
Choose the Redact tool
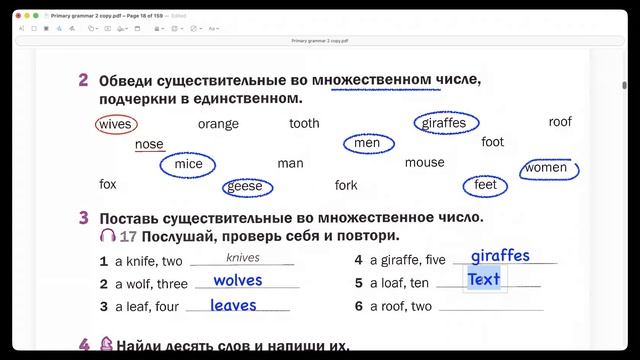pos(46,29)
